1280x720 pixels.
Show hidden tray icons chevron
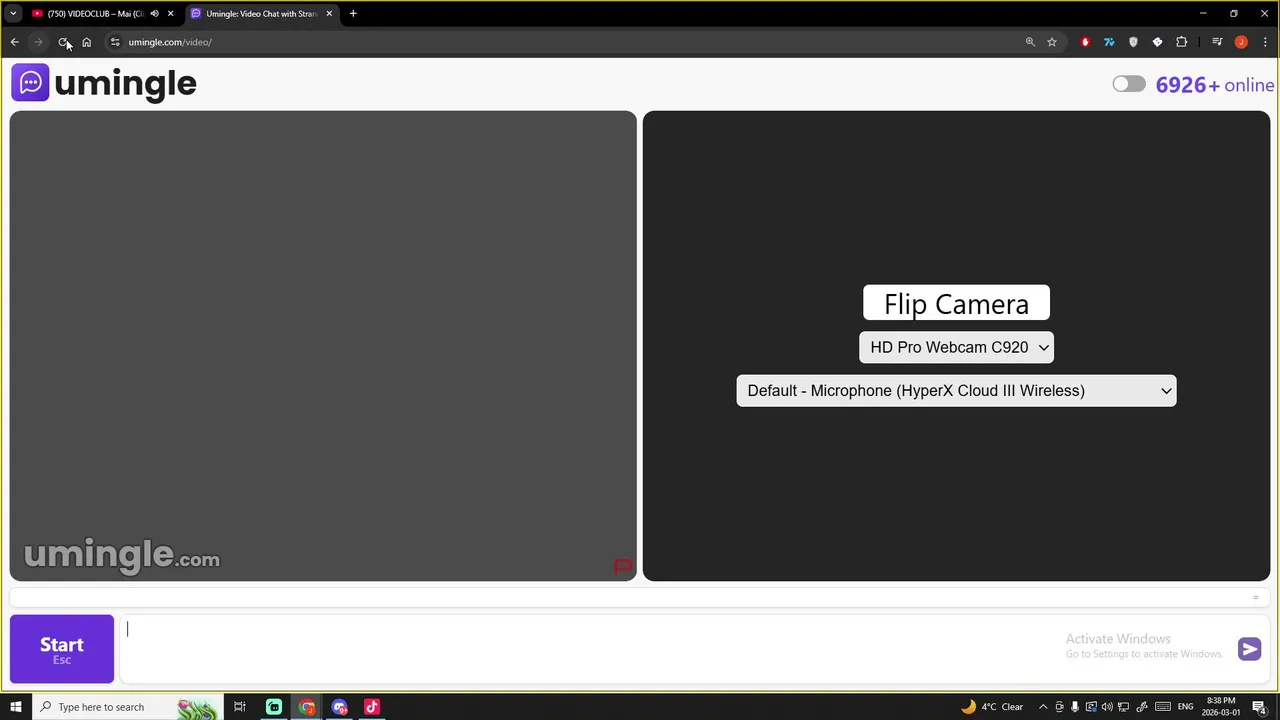click(x=1043, y=707)
